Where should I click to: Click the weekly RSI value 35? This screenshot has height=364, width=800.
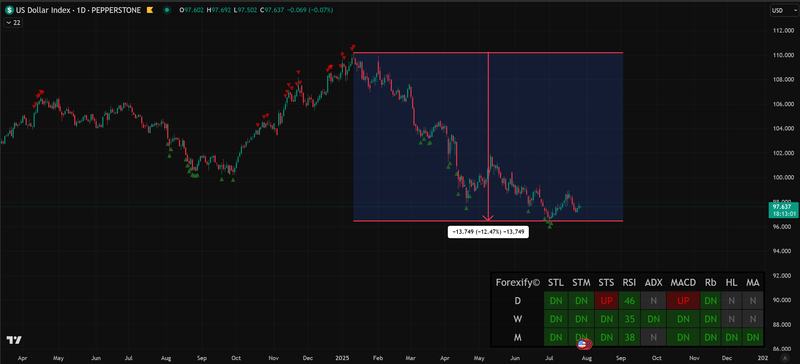pyautogui.click(x=629, y=319)
